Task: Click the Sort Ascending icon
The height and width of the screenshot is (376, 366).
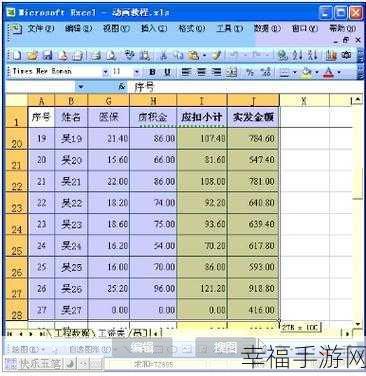Action: point(297,55)
